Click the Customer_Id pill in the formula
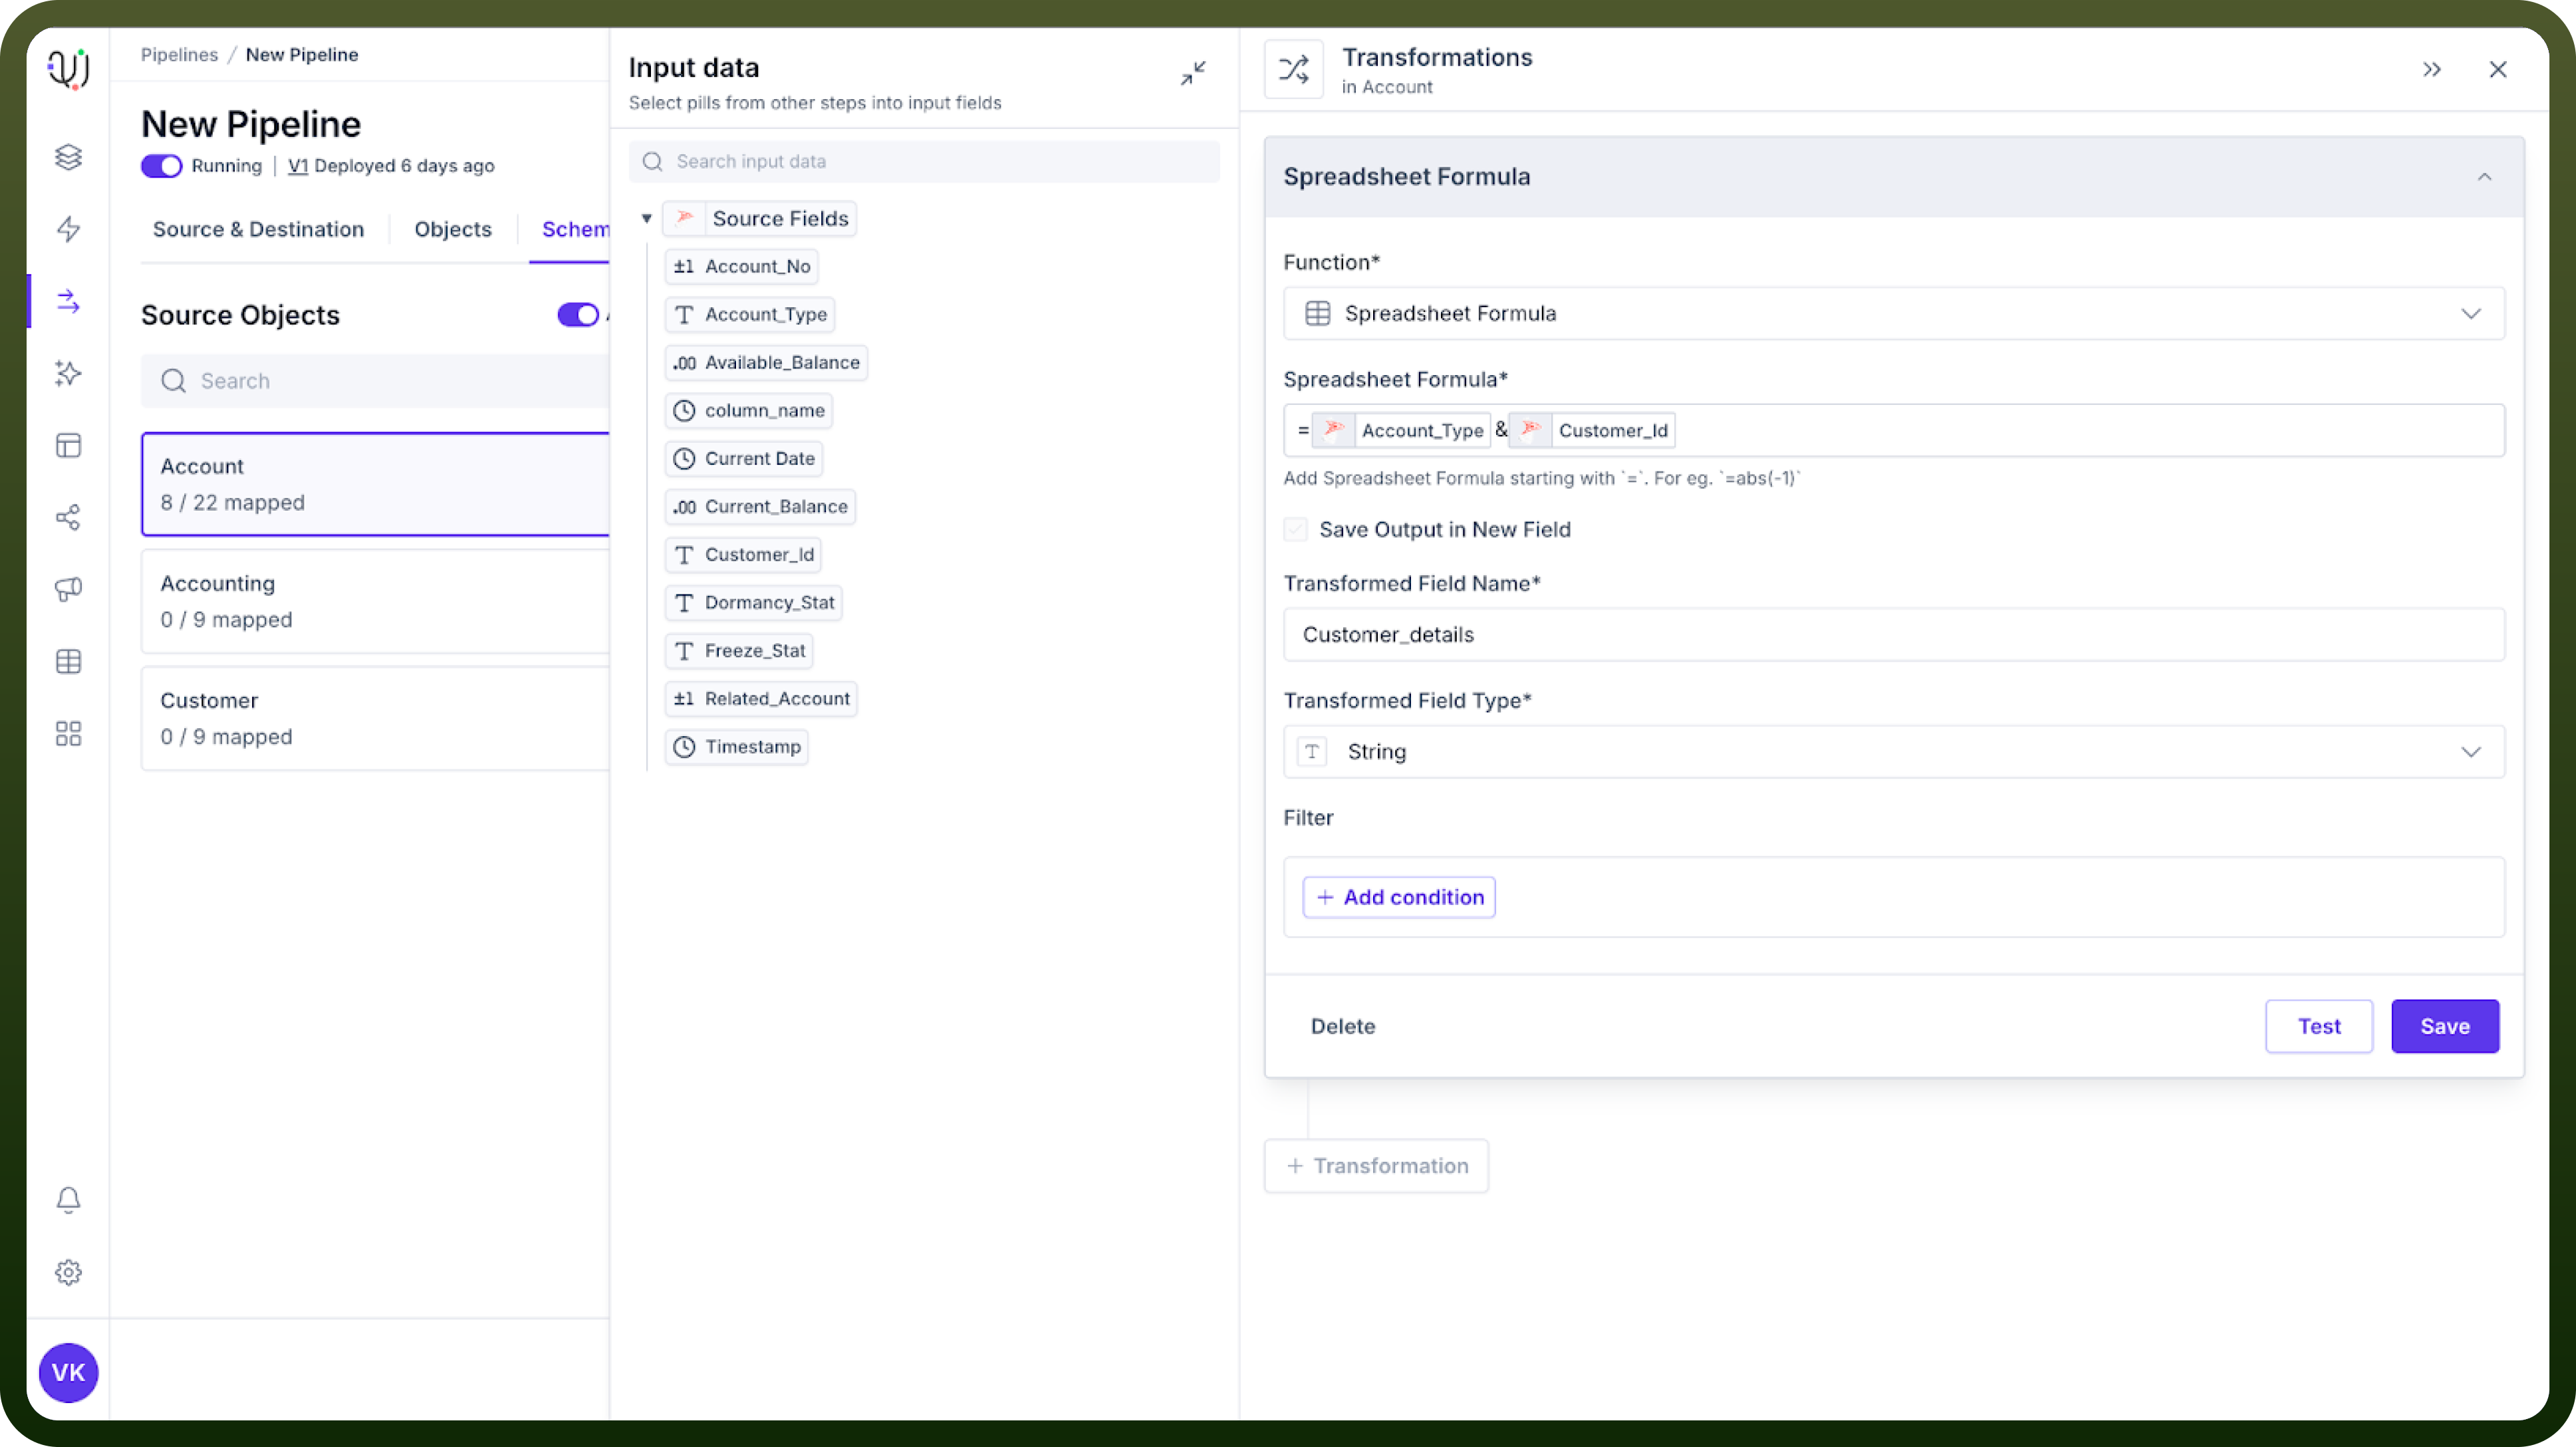Screen dimensions: 2576x1447 pyautogui.click(x=1592, y=430)
